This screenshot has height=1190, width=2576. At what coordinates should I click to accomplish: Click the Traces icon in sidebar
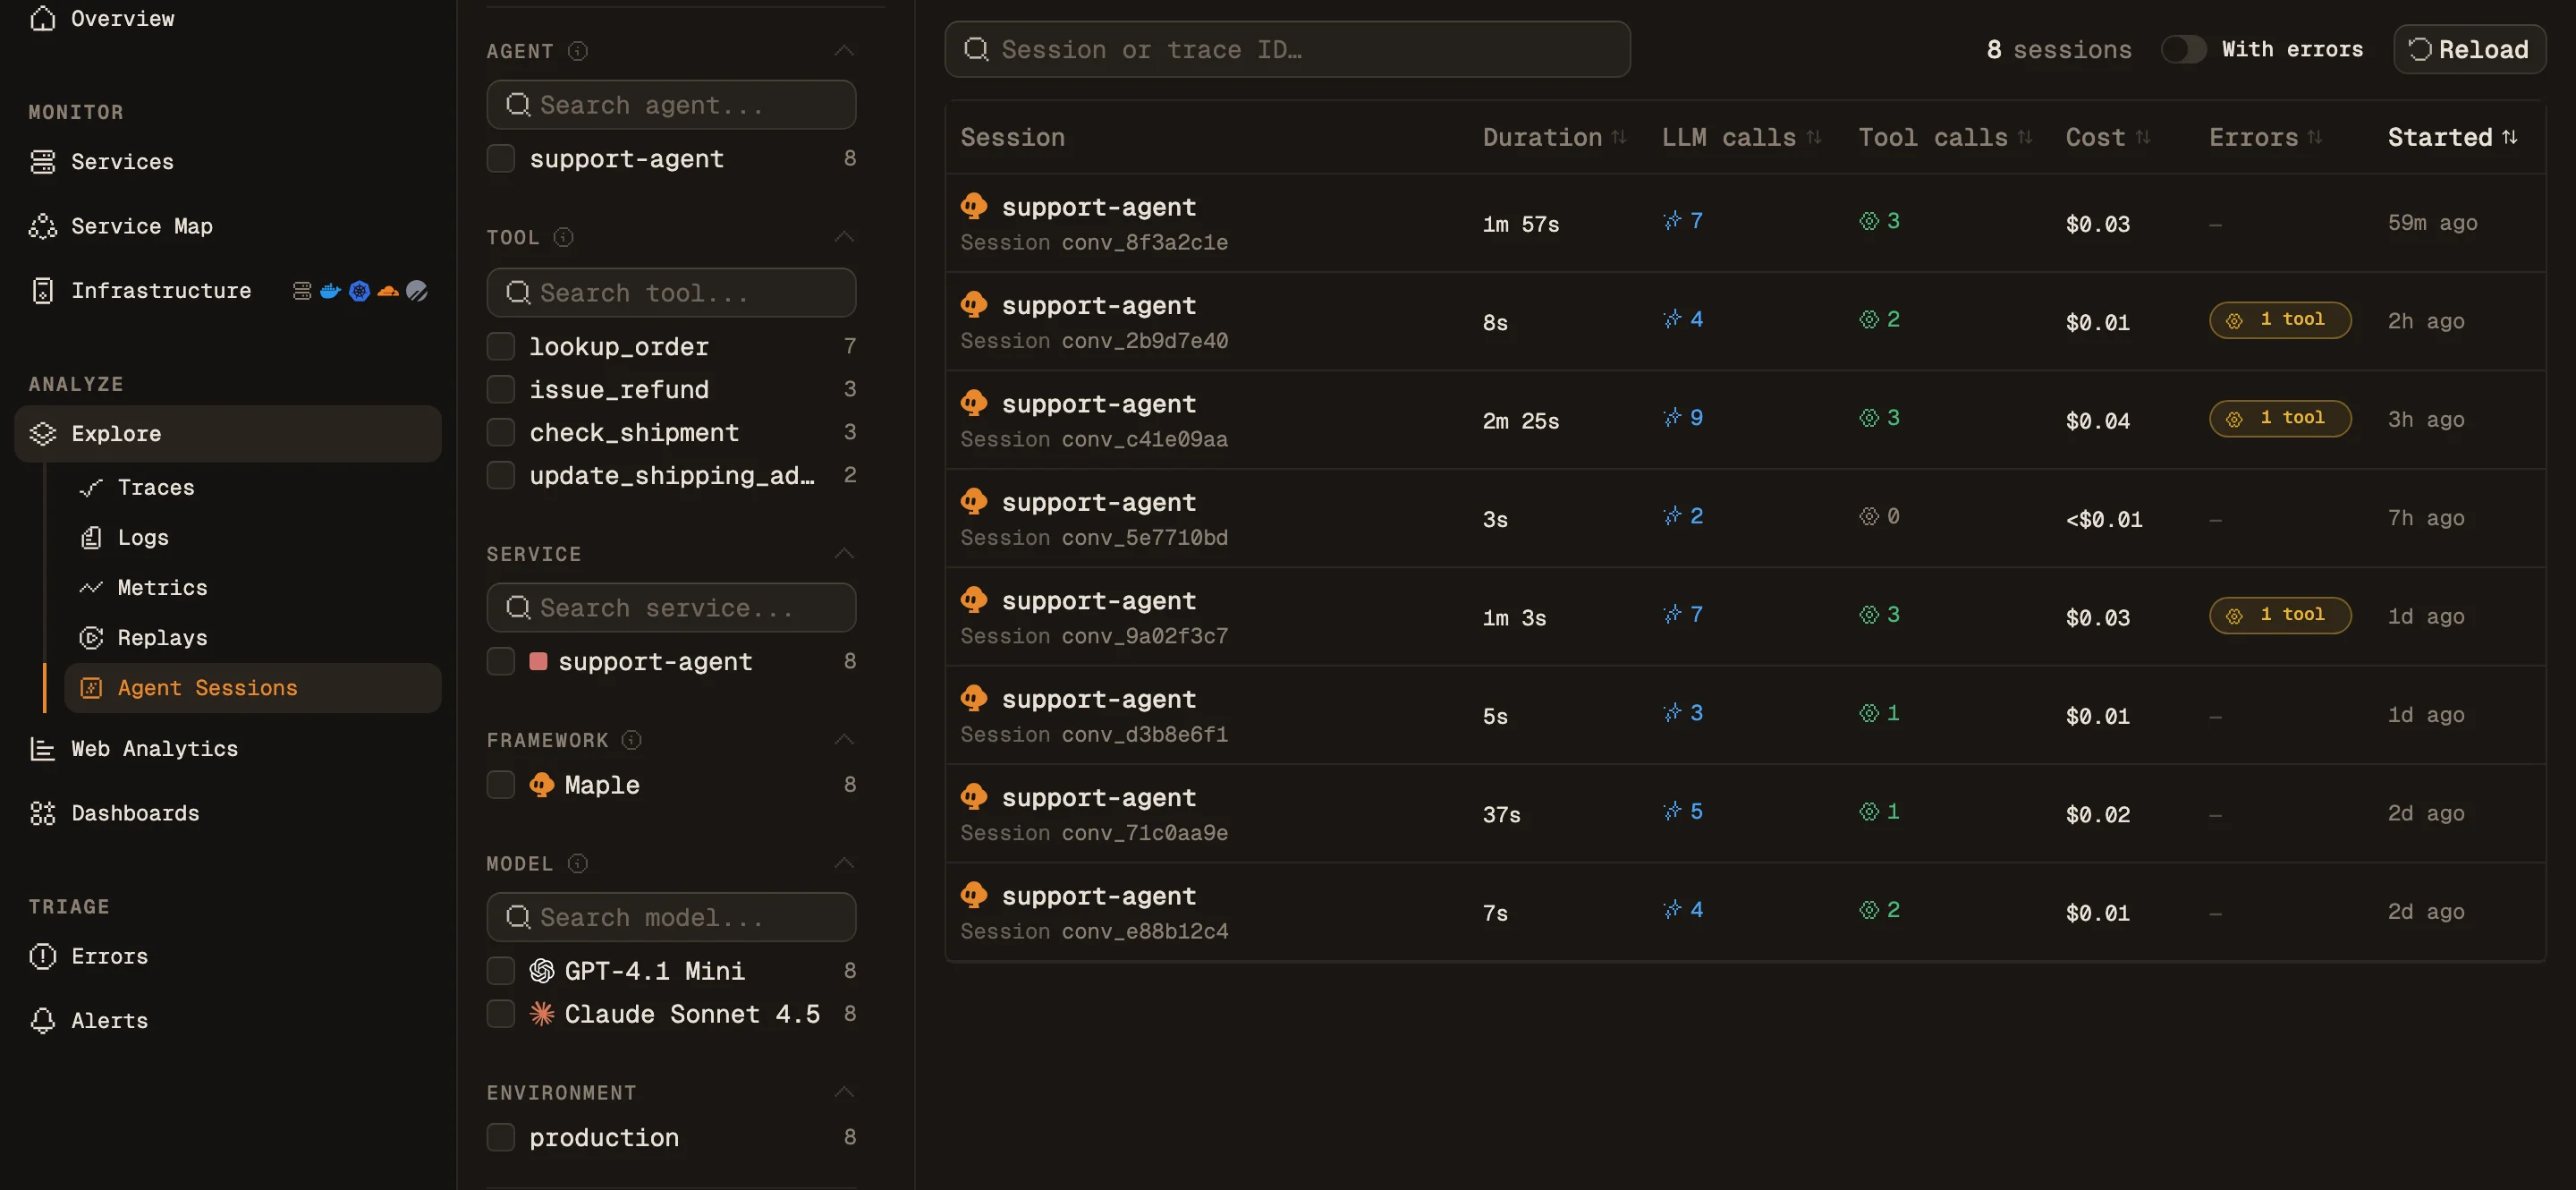[91, 488]
